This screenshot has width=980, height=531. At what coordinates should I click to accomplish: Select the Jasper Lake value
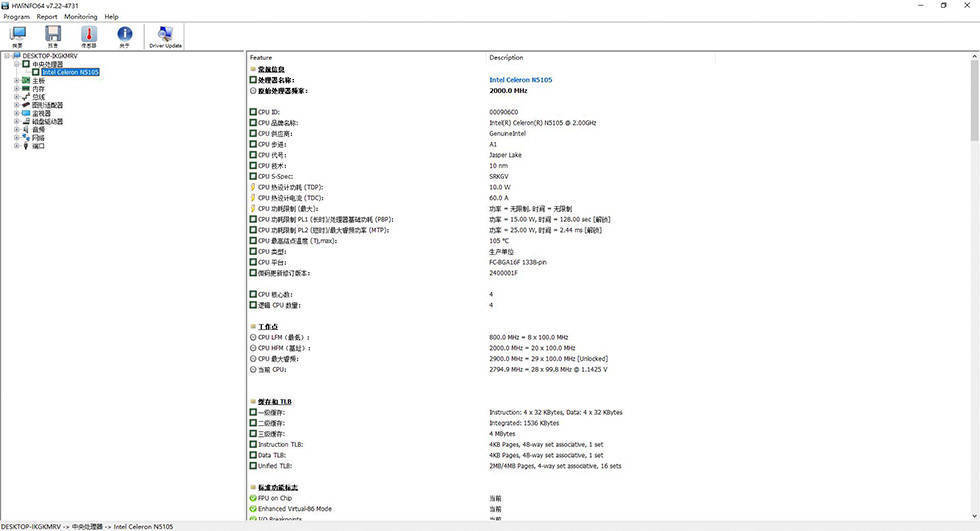[505, 155]
